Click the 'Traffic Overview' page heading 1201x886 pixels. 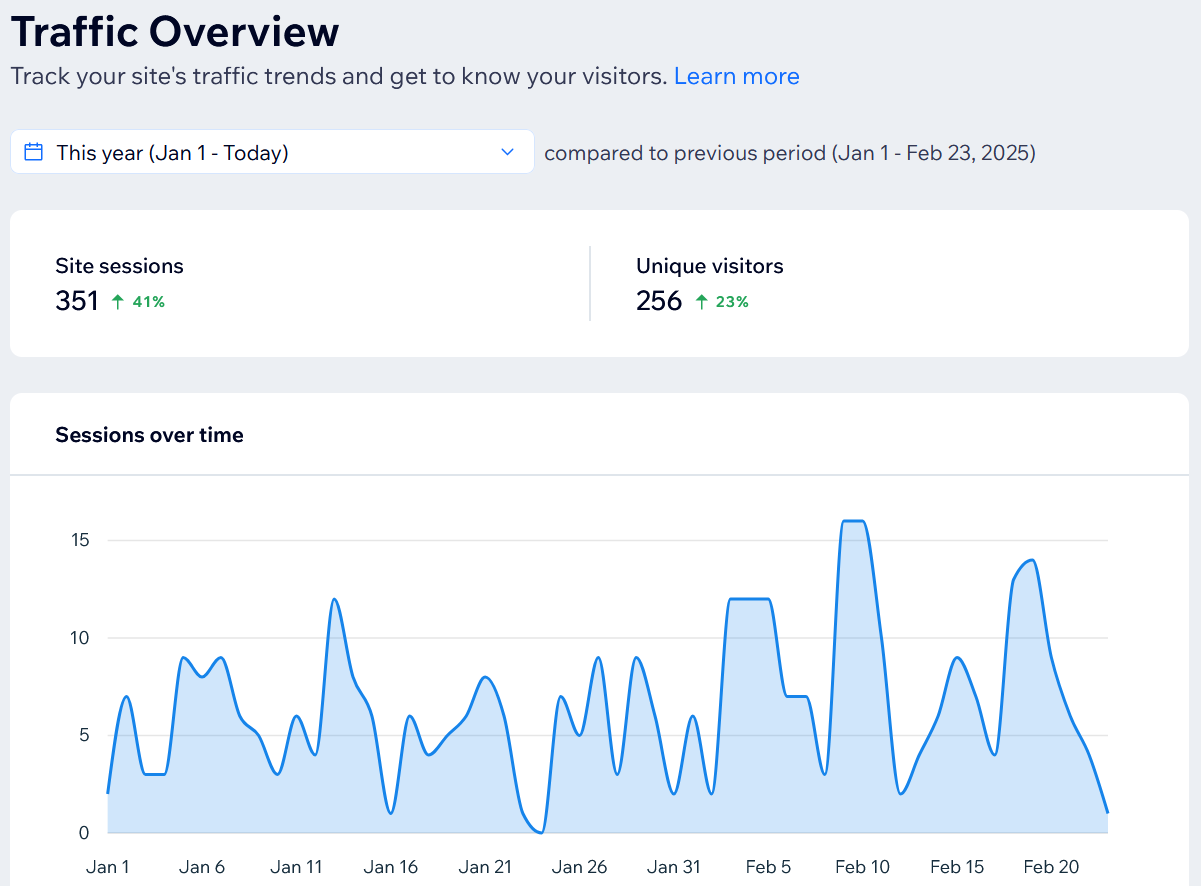click(x=175, y=32)
